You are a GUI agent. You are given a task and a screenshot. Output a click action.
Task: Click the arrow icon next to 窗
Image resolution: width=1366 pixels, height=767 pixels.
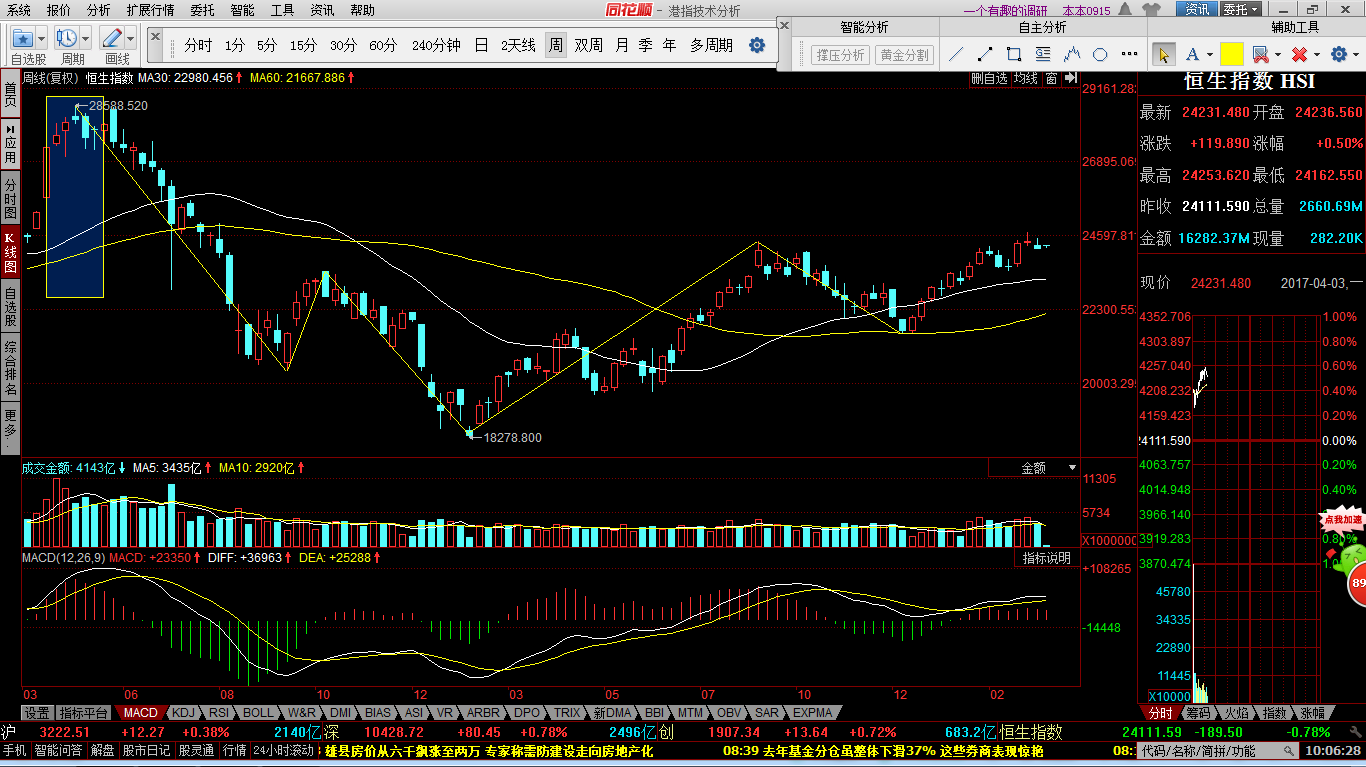click(1070, 77)
